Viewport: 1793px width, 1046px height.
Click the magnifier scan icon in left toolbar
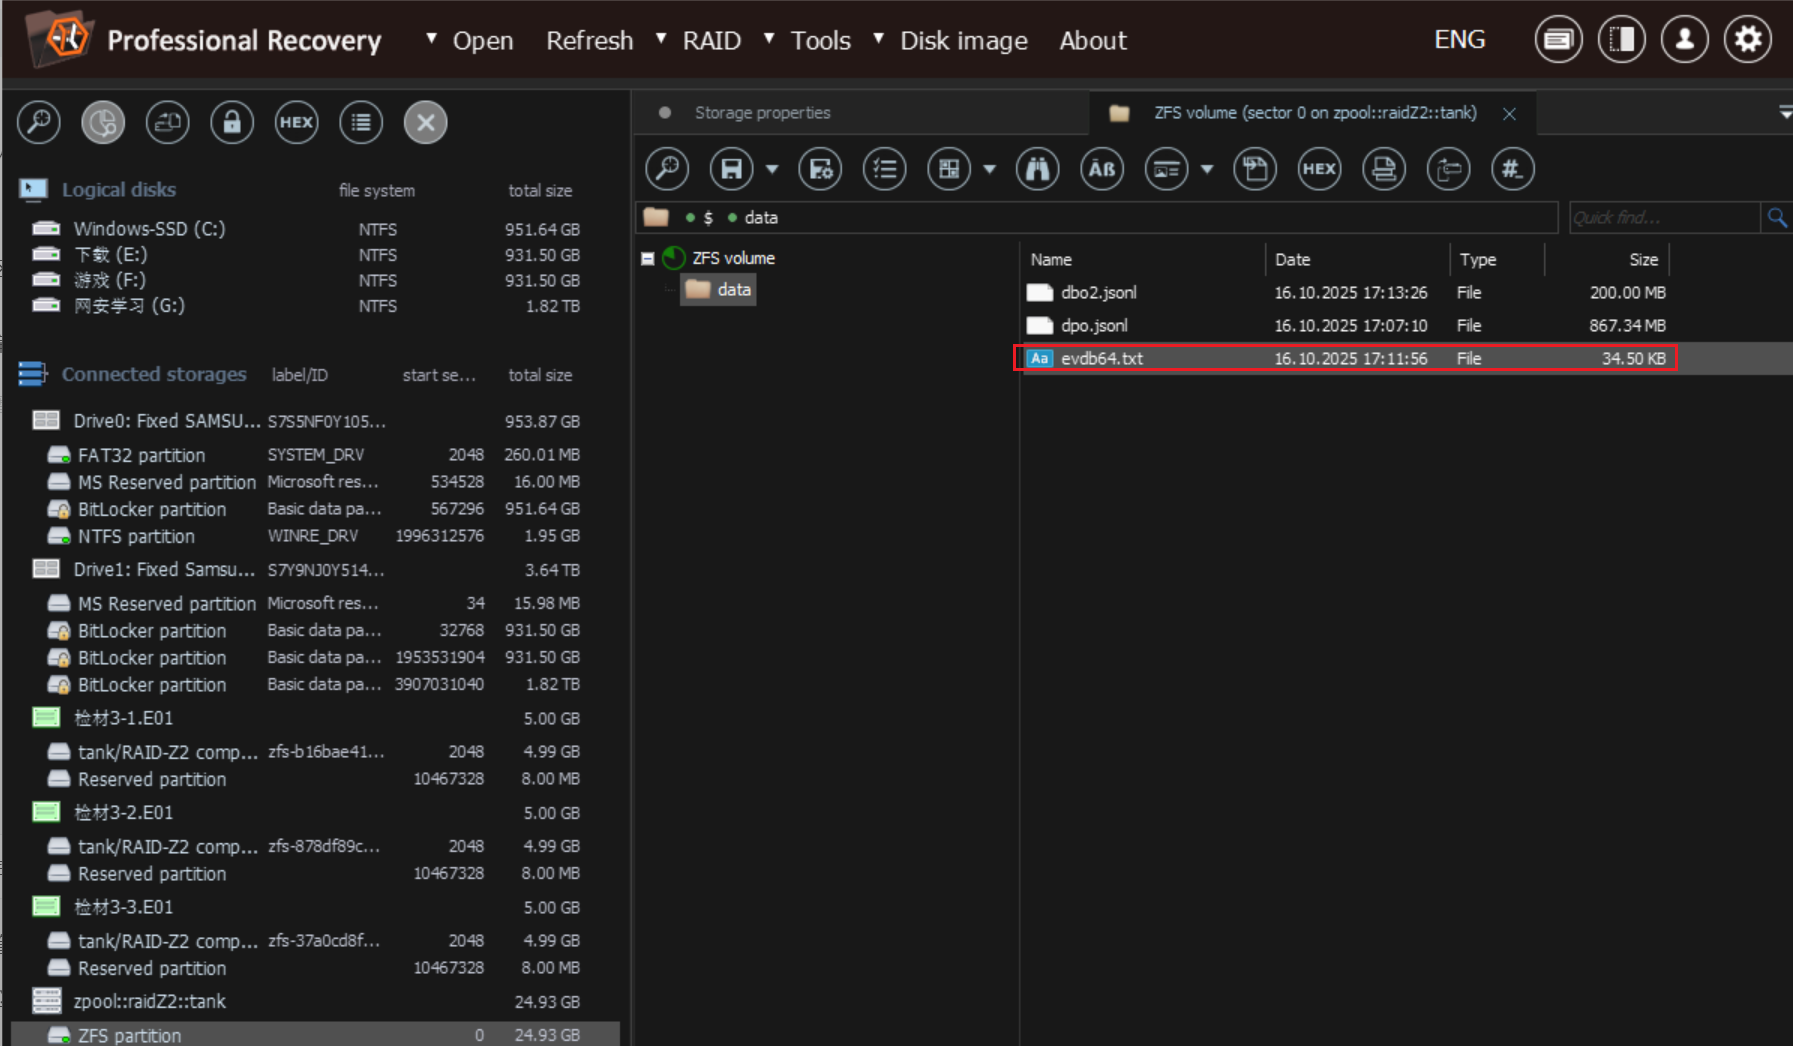click(39, 122)
